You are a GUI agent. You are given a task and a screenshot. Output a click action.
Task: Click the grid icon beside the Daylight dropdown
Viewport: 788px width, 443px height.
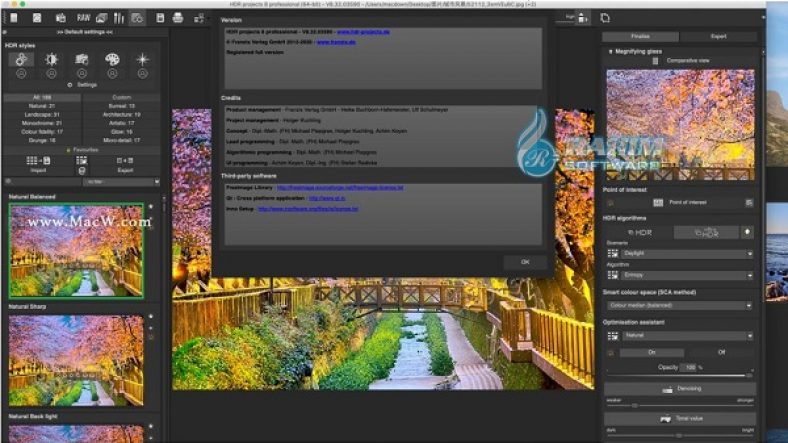pos(613,254)
